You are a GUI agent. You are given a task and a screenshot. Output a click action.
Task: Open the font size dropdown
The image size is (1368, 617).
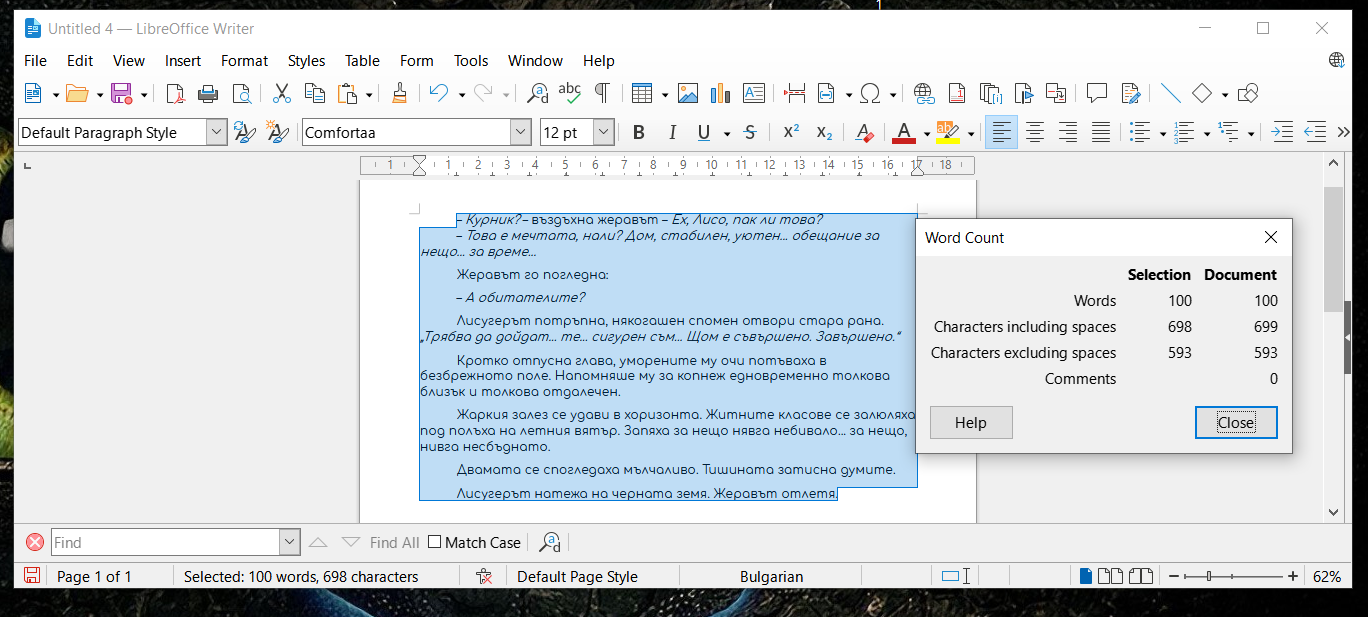click(x=603, y=133)
